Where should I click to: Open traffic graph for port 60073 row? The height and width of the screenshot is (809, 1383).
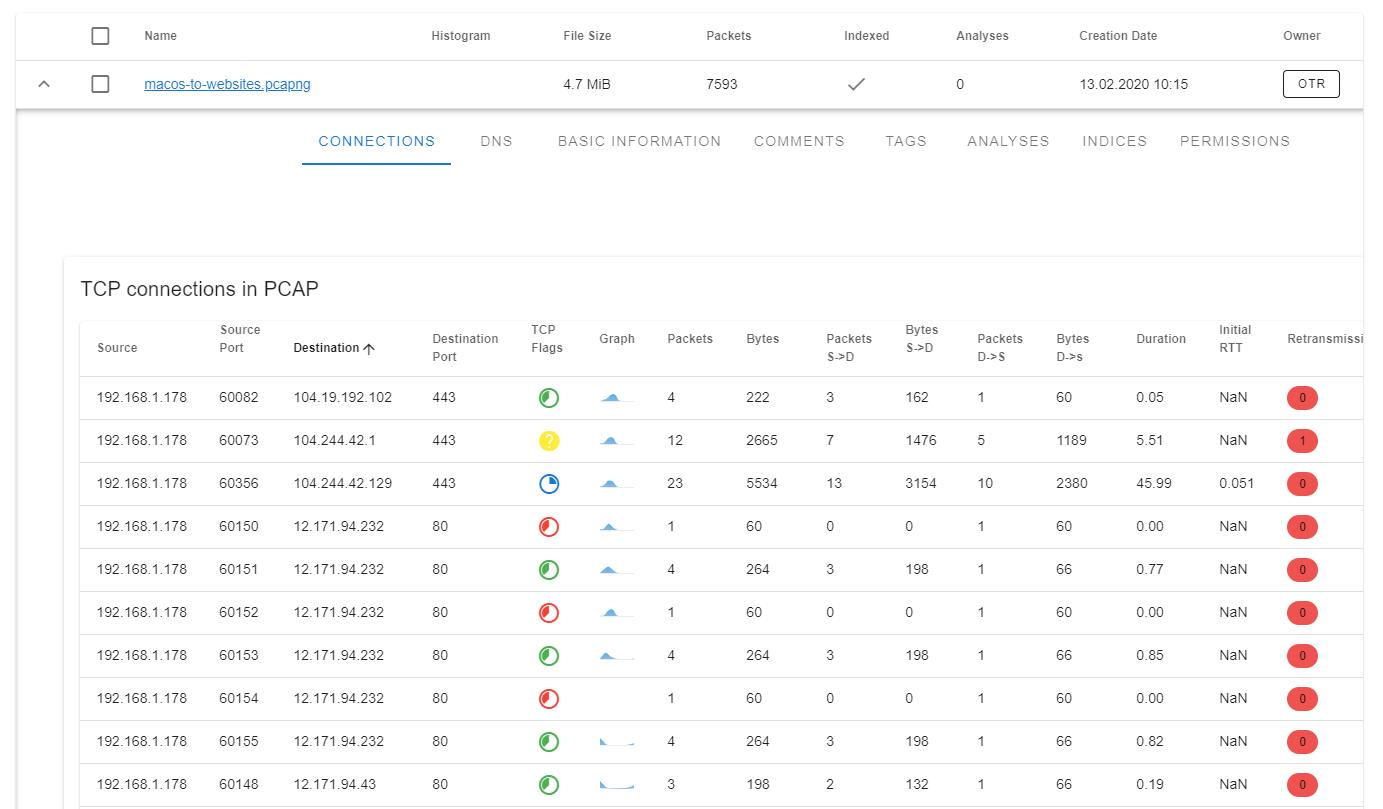coord(617,441)
